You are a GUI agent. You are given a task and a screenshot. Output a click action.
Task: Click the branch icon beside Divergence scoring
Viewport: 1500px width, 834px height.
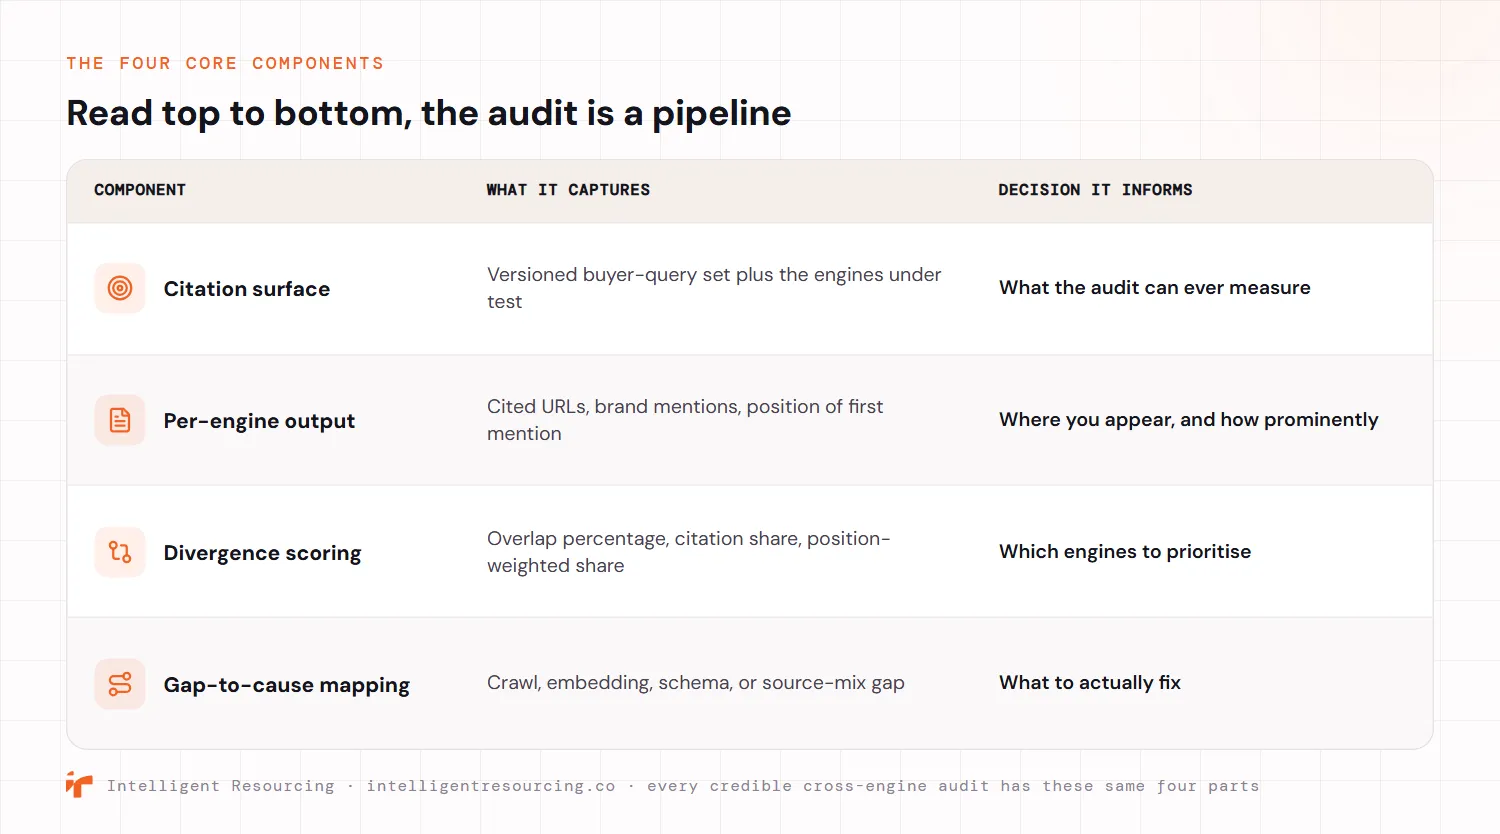120,552
